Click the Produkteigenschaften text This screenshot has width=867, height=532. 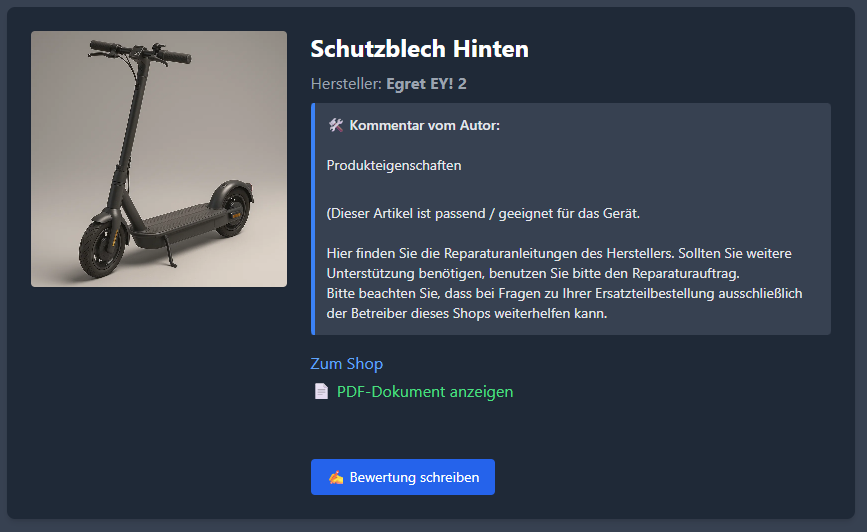pyautogui.click(x=394, y=165)
